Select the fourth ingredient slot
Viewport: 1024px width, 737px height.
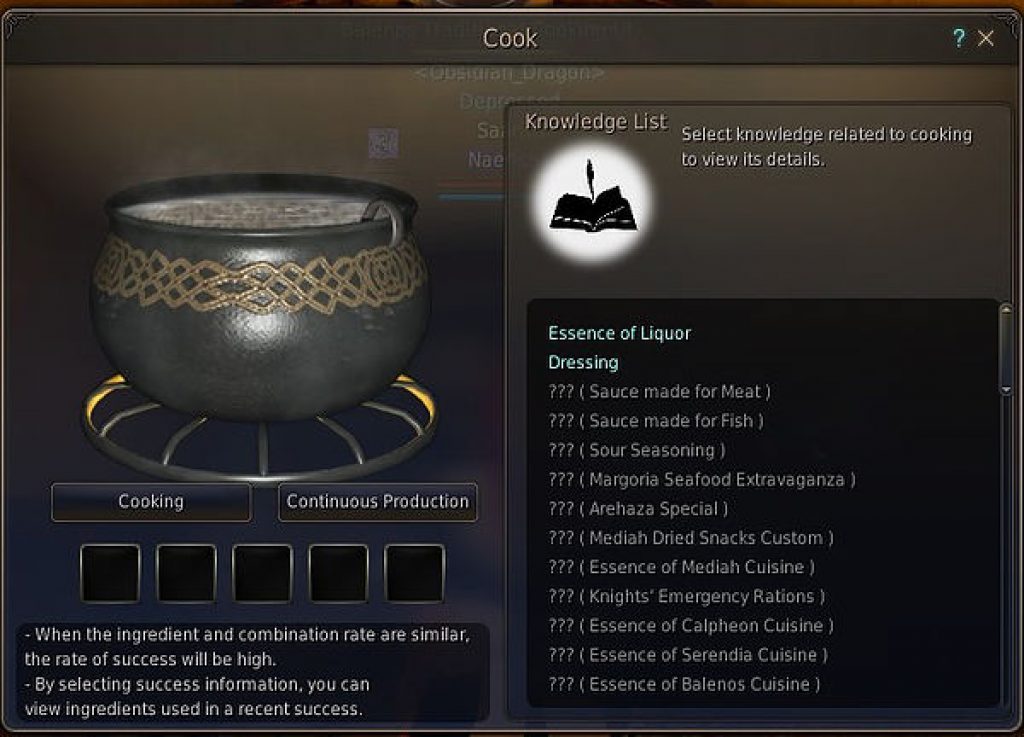(x=338, y=573)
